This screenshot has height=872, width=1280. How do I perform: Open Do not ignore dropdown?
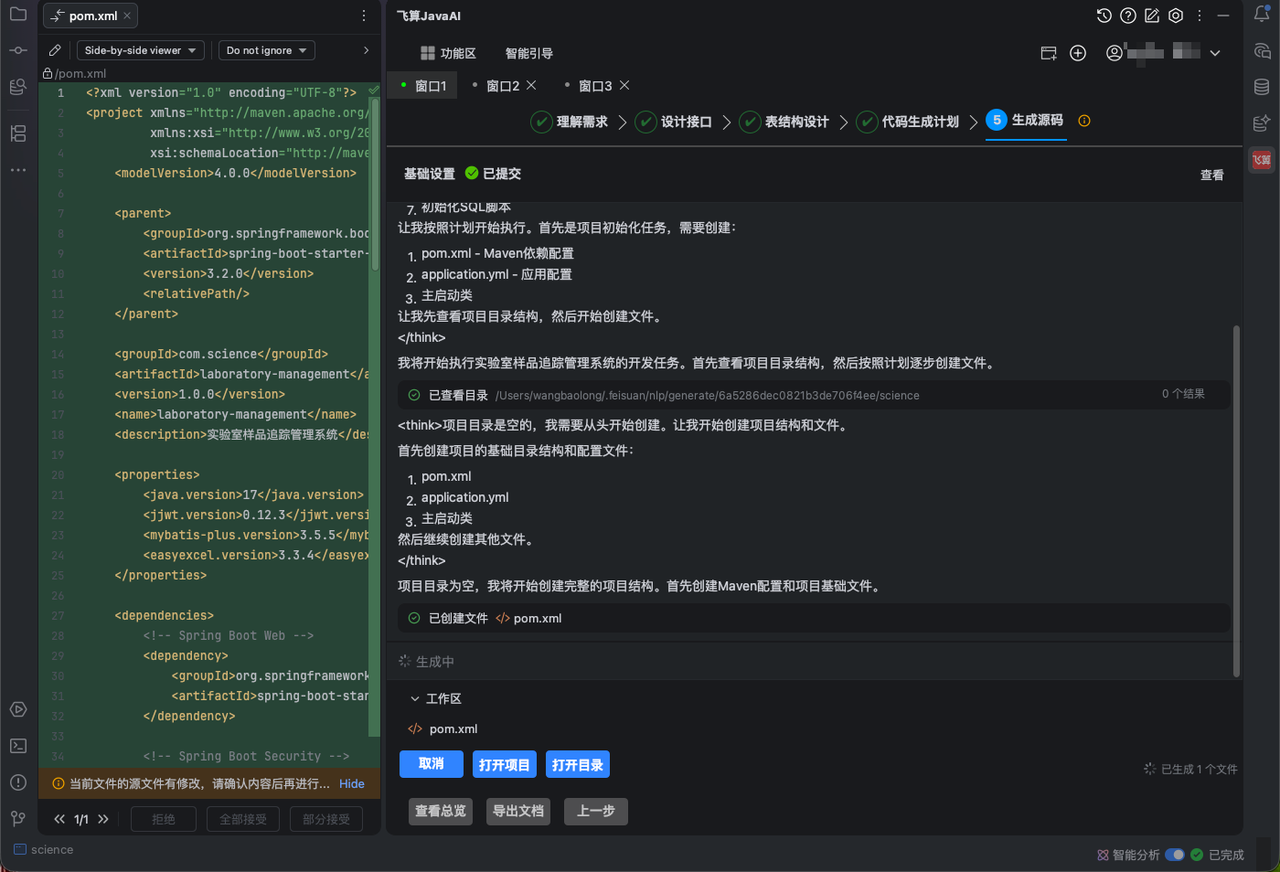(x=266, y=50)
